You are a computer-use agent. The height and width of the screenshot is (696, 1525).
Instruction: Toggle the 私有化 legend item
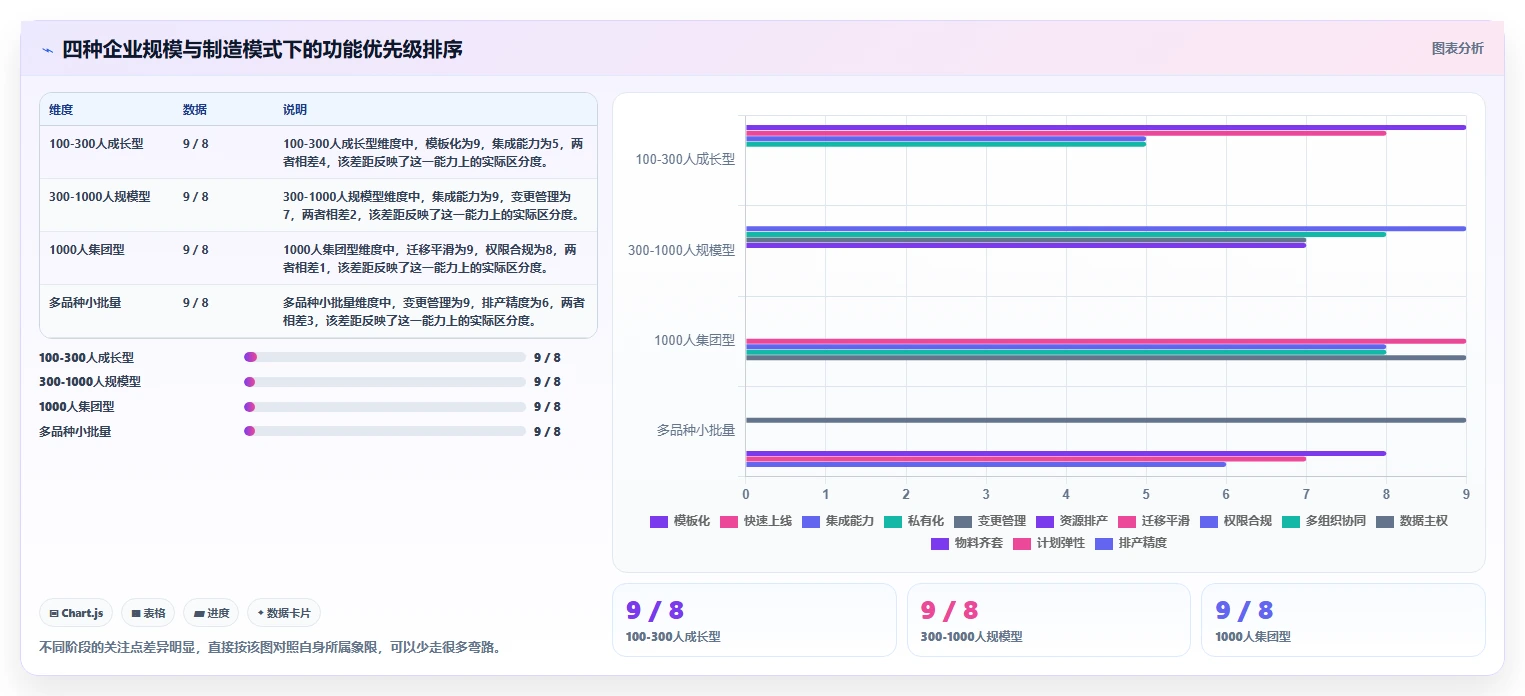[914, 521]
